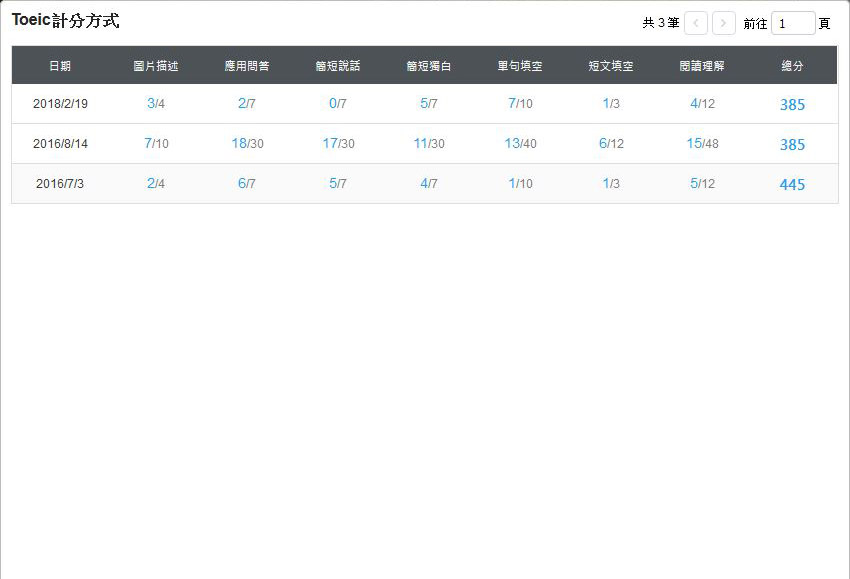This screenshot has width=850, height=579.
Task: Click the 5/7 score in 2018/2/19 row
Action: point(429,104)
